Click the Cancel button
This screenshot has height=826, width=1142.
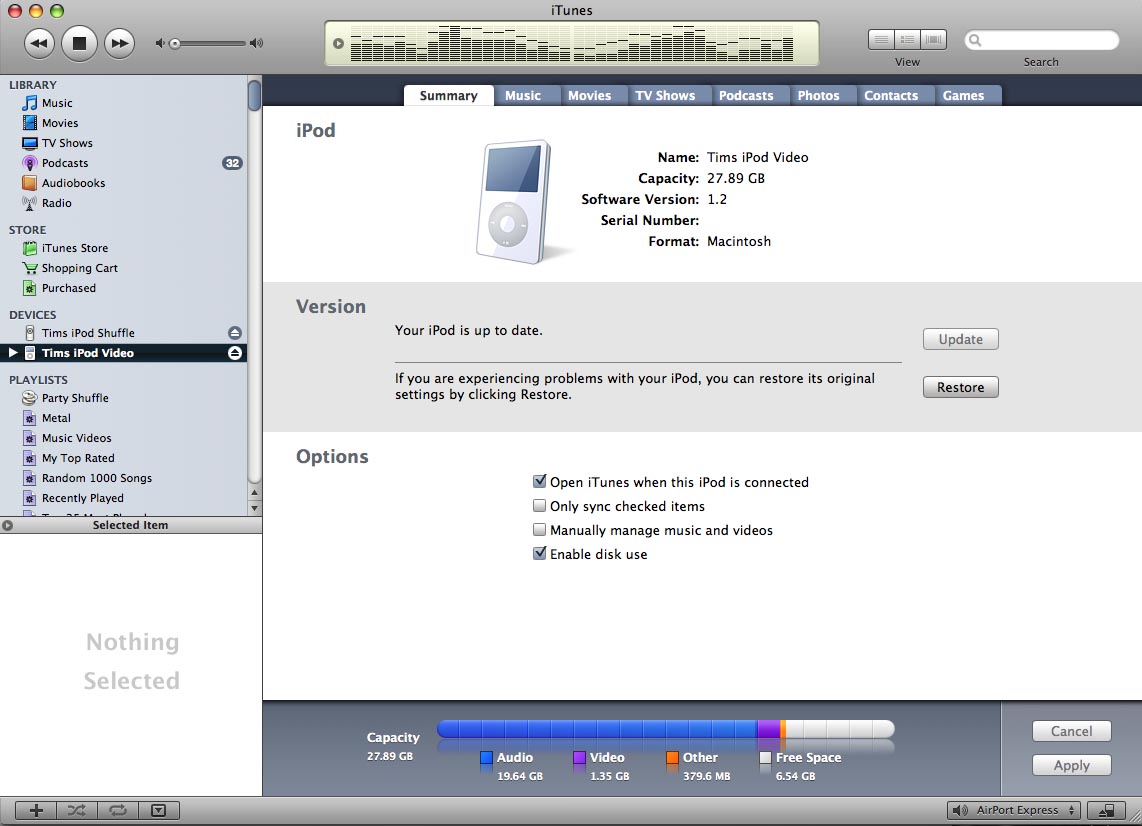(x=1071, y=731)
